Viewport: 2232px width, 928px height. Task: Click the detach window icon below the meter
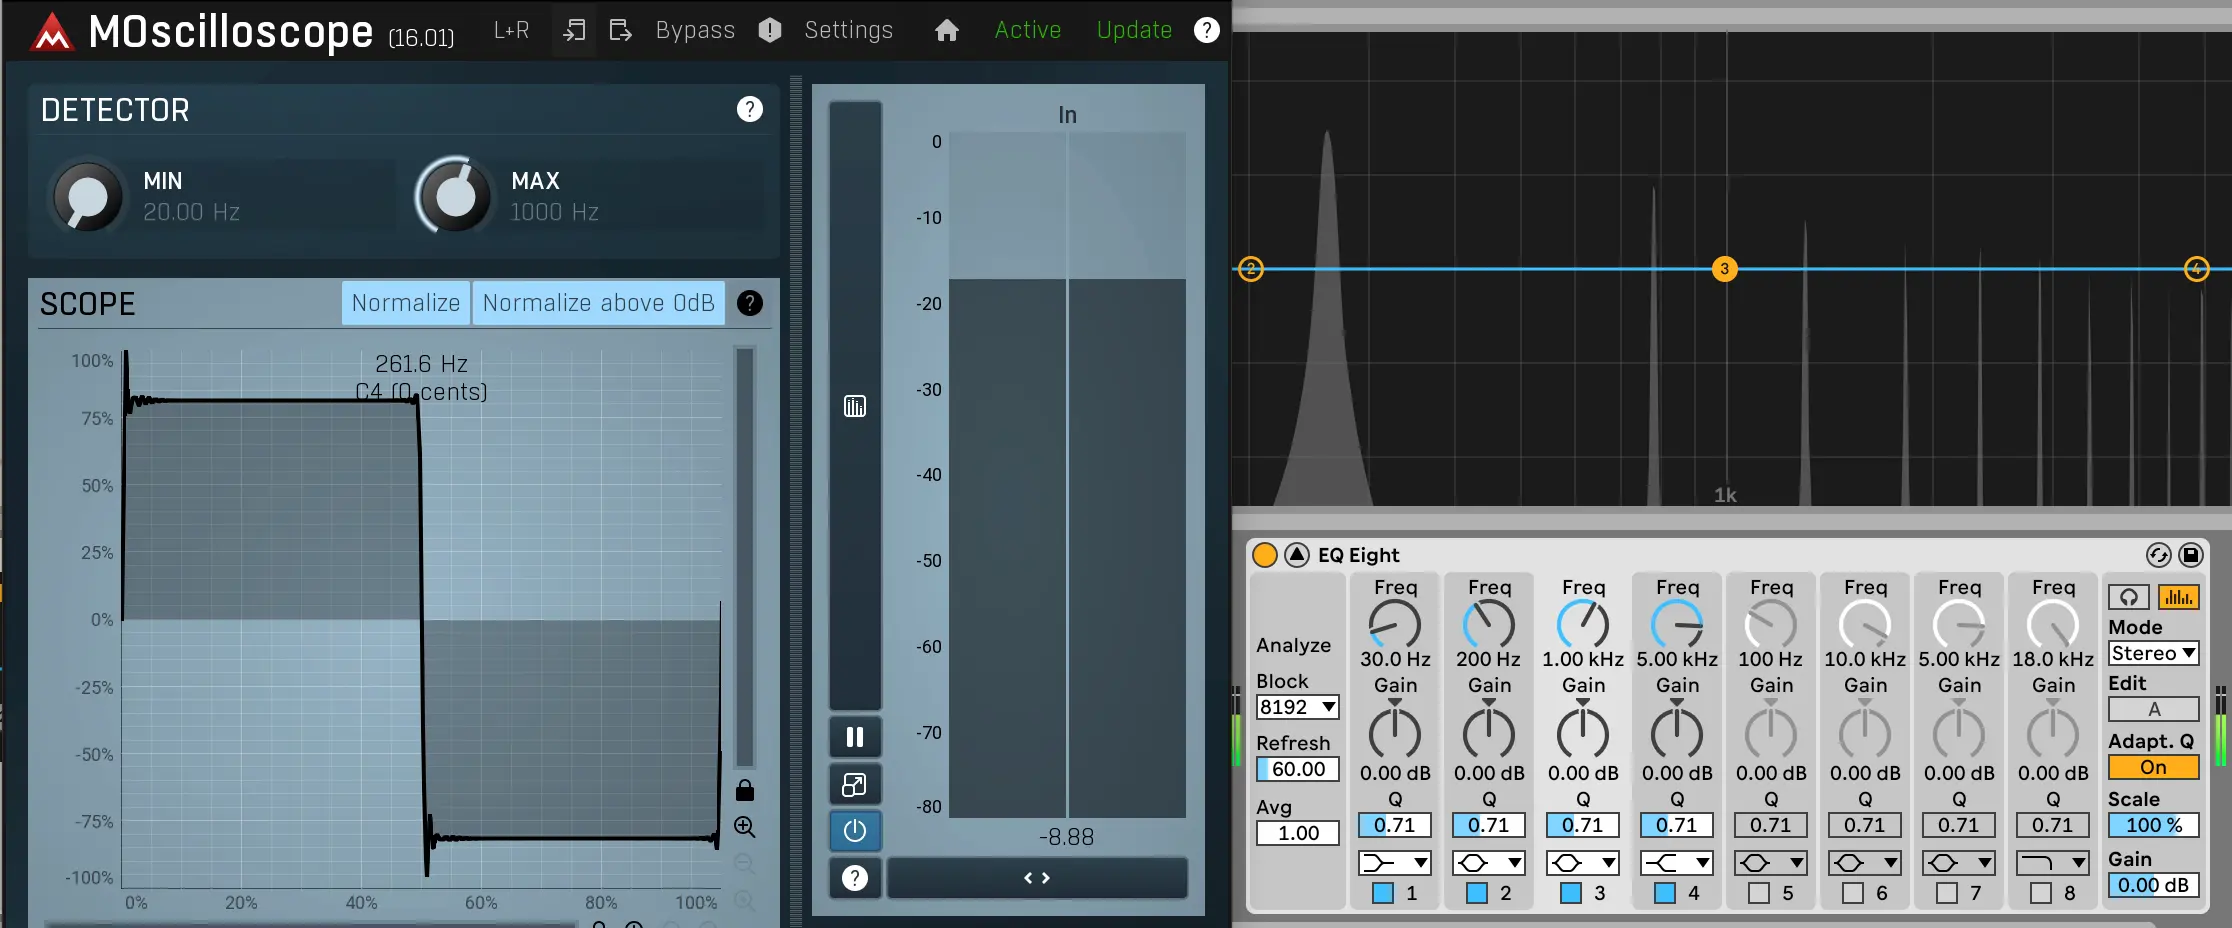click(x=855, y=784)
